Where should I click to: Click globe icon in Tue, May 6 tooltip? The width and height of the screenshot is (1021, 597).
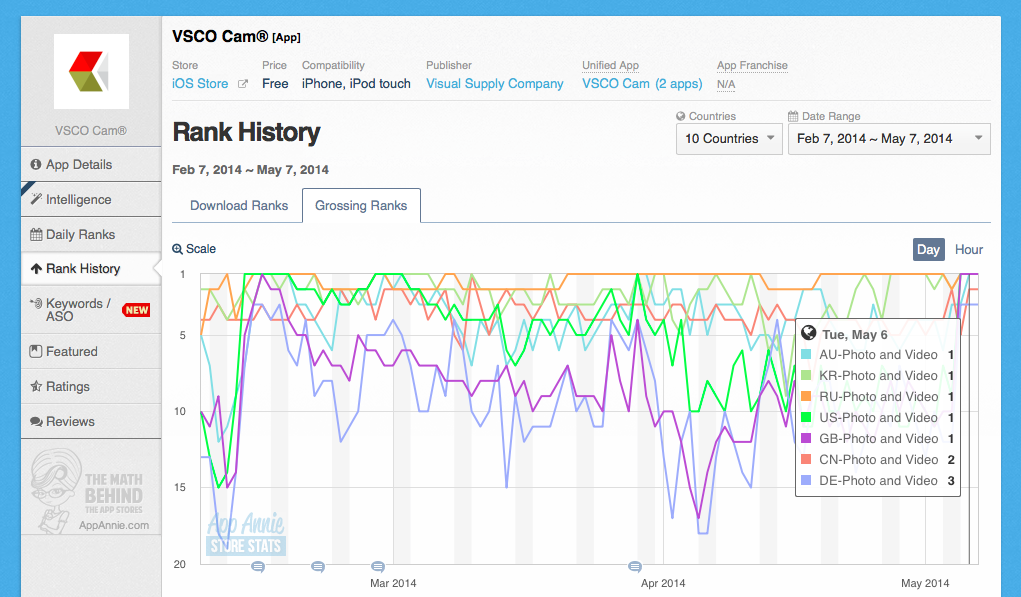pyautogui.click(x=809, y=333)
